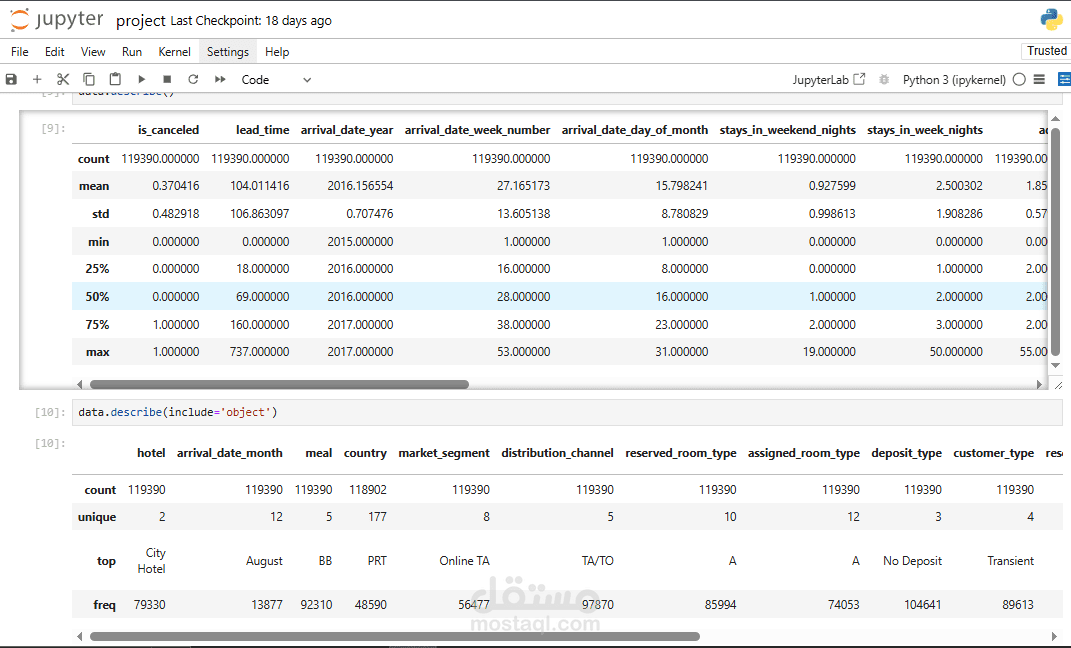Run the selected cell with the play icon
The image size is (1071, 648).
coord(141,79)
